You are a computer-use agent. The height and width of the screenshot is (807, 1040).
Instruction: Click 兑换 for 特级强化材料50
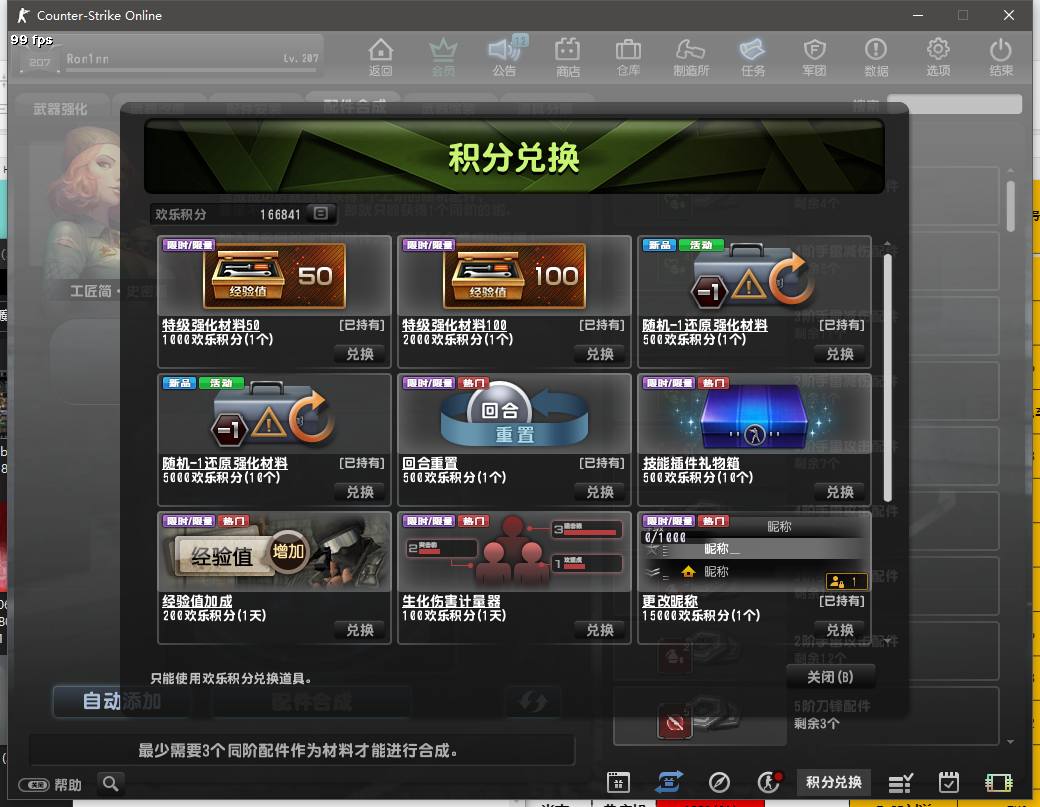click(x=360, y=354)
